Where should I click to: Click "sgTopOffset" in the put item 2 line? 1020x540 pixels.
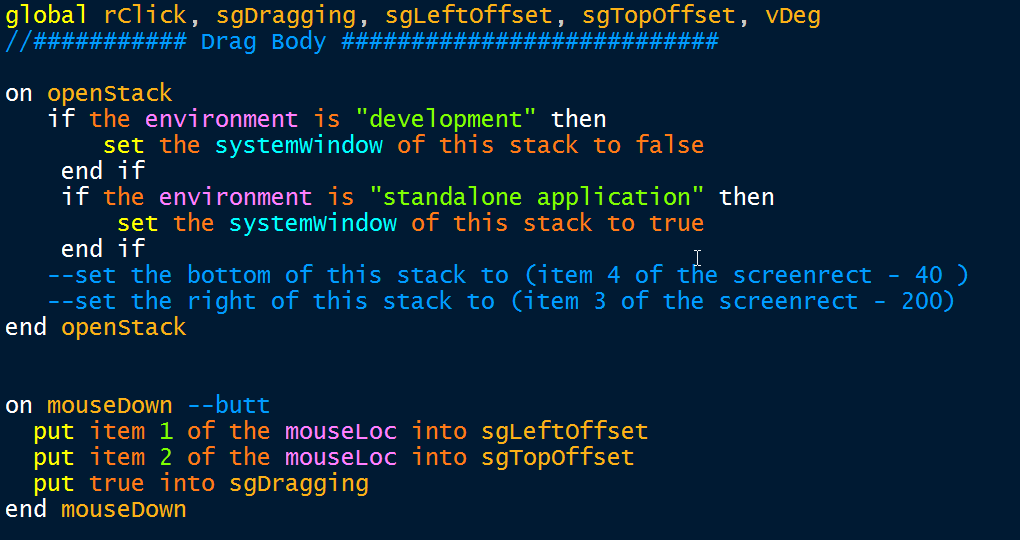[x=557, y=458]
